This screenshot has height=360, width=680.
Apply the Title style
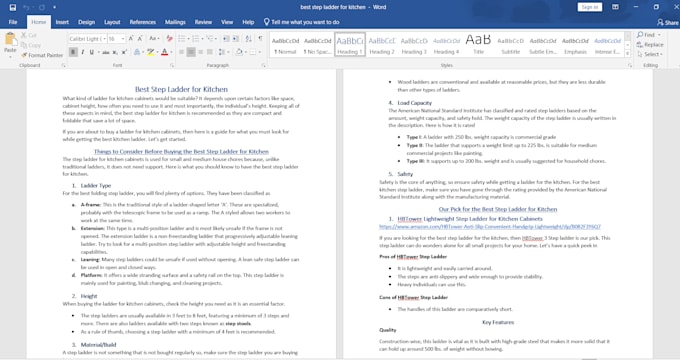(x=478, y=45)
